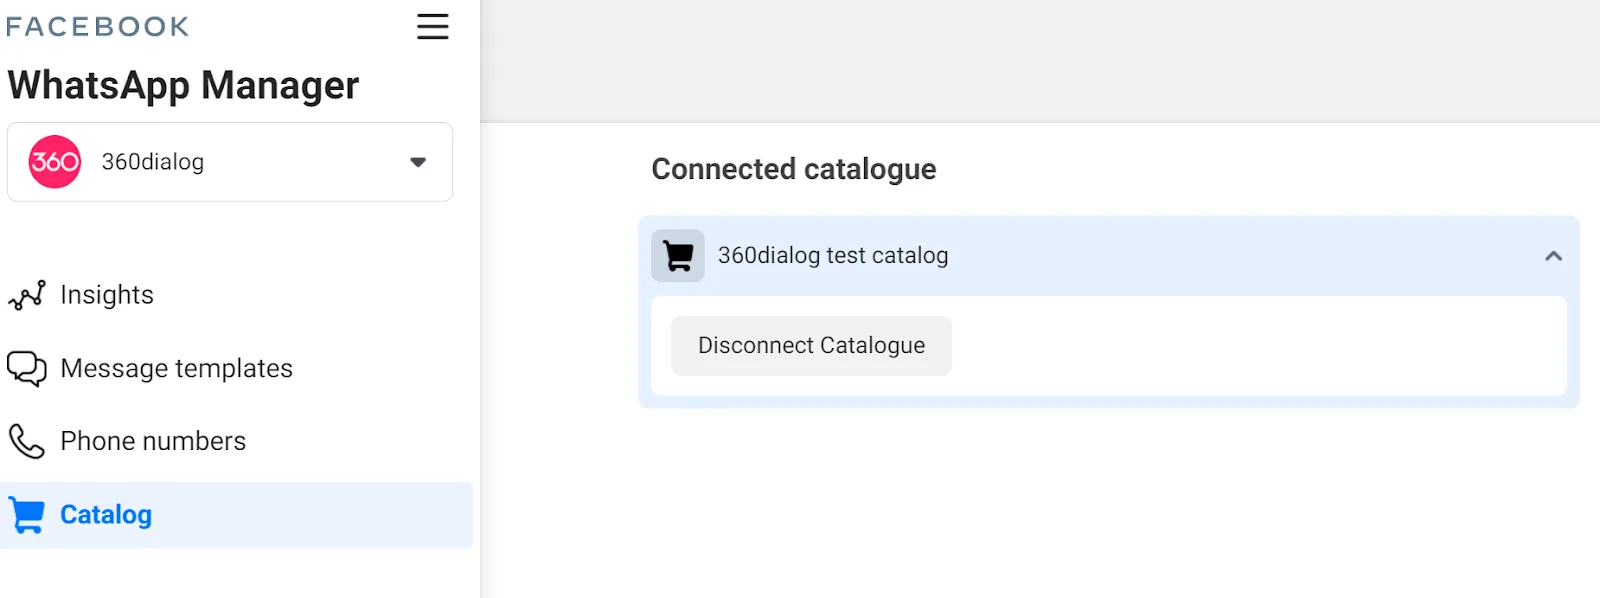Open the 360dialog account dropdown arrow
The image size is (1600, 598).
(x=418, y=162)
